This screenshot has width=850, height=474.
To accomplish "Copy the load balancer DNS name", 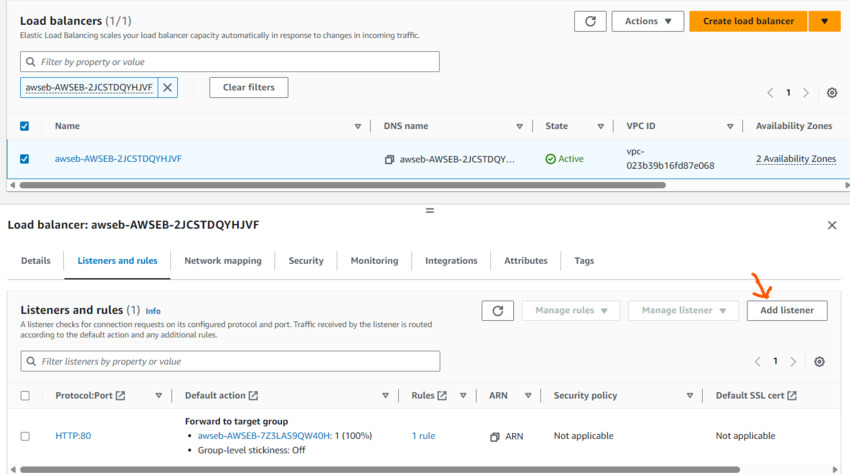I will click(389, 159).
